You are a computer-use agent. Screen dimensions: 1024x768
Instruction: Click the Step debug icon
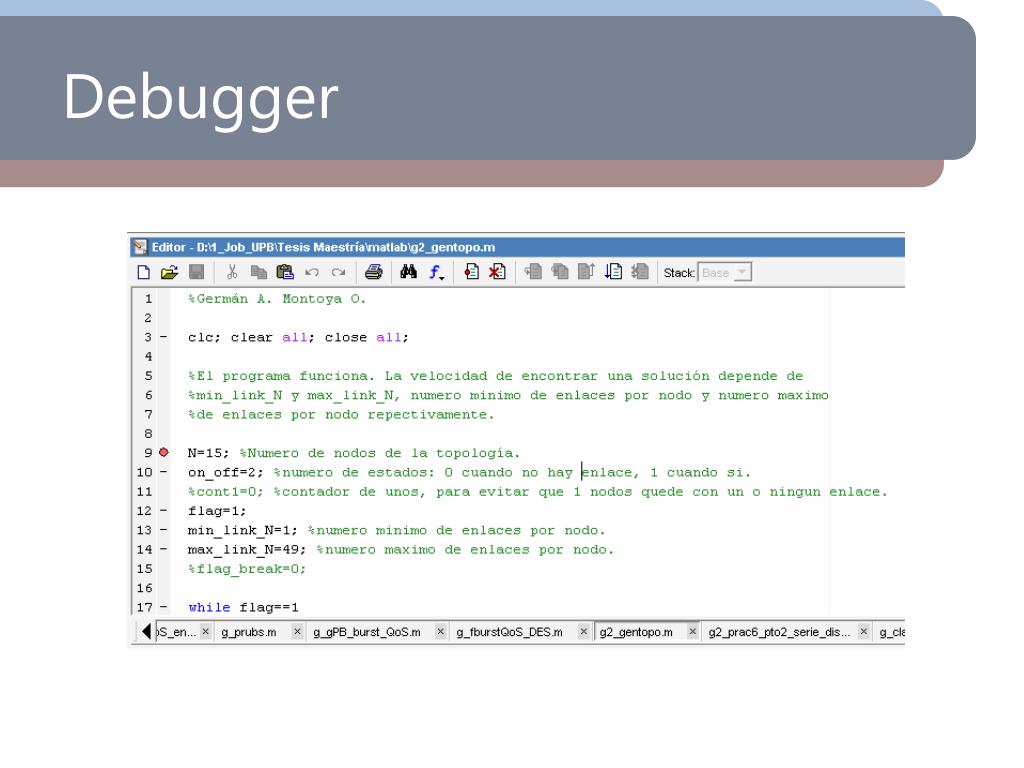tap(533, 272)
